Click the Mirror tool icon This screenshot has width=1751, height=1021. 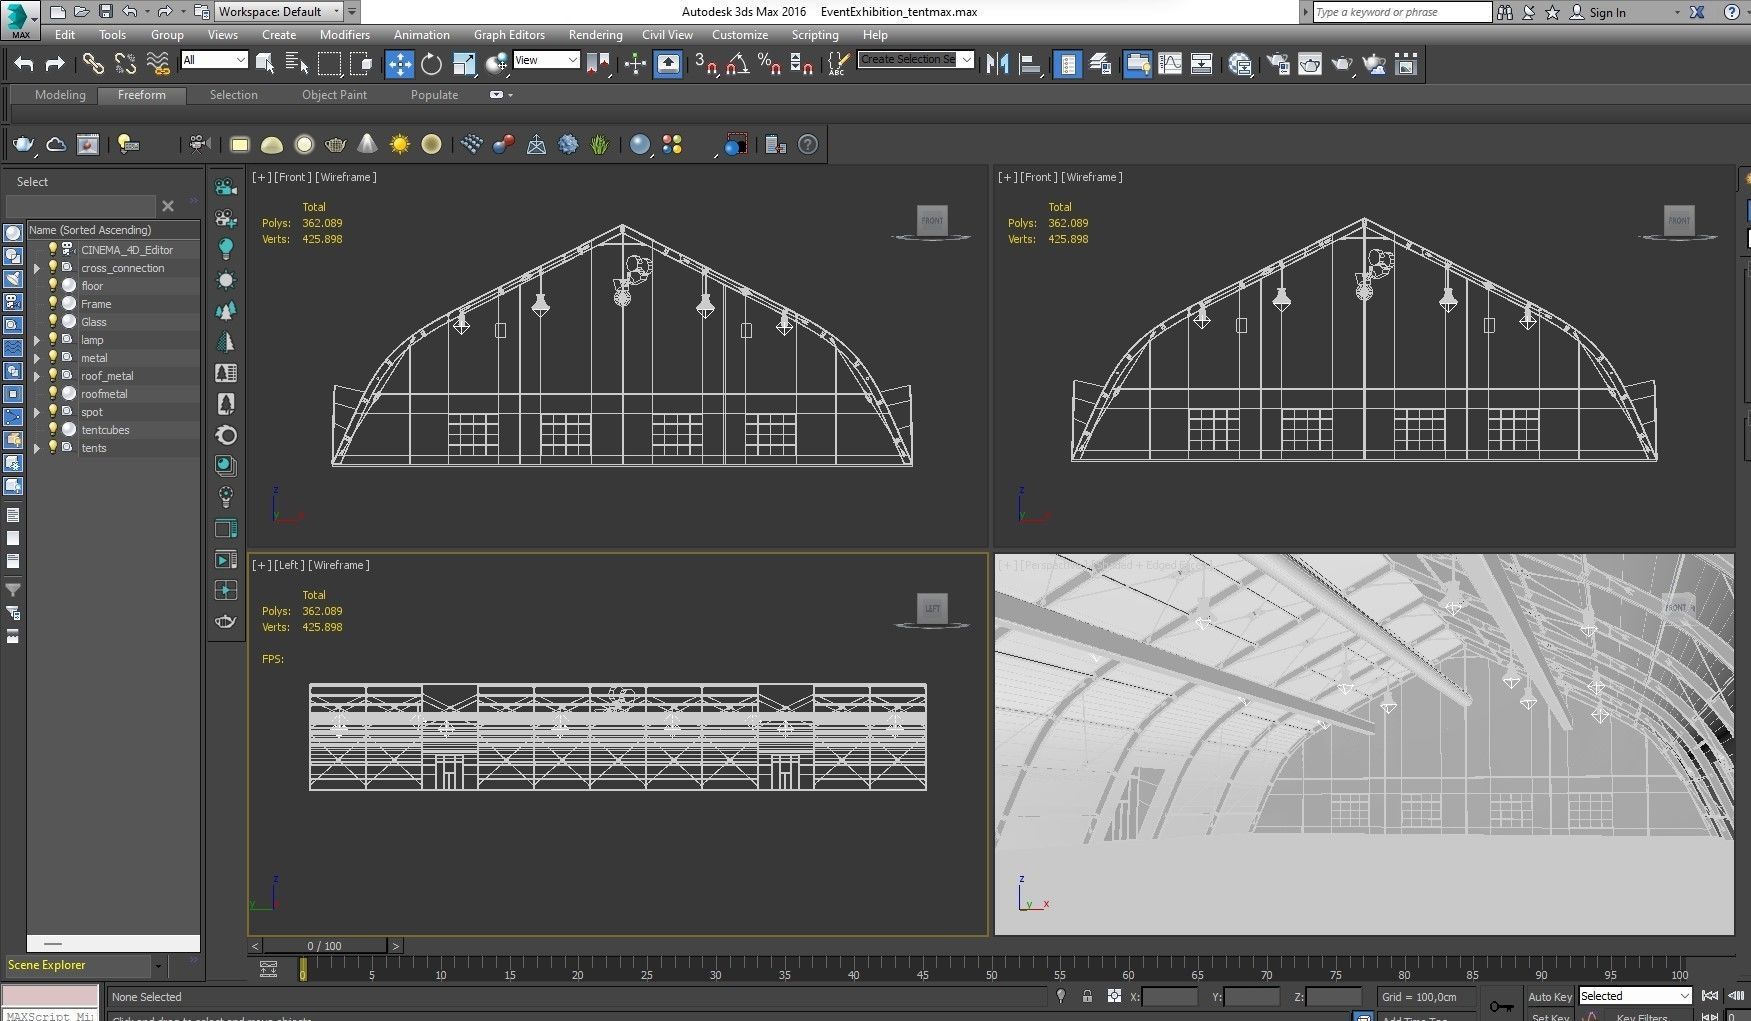click(997, 65)
